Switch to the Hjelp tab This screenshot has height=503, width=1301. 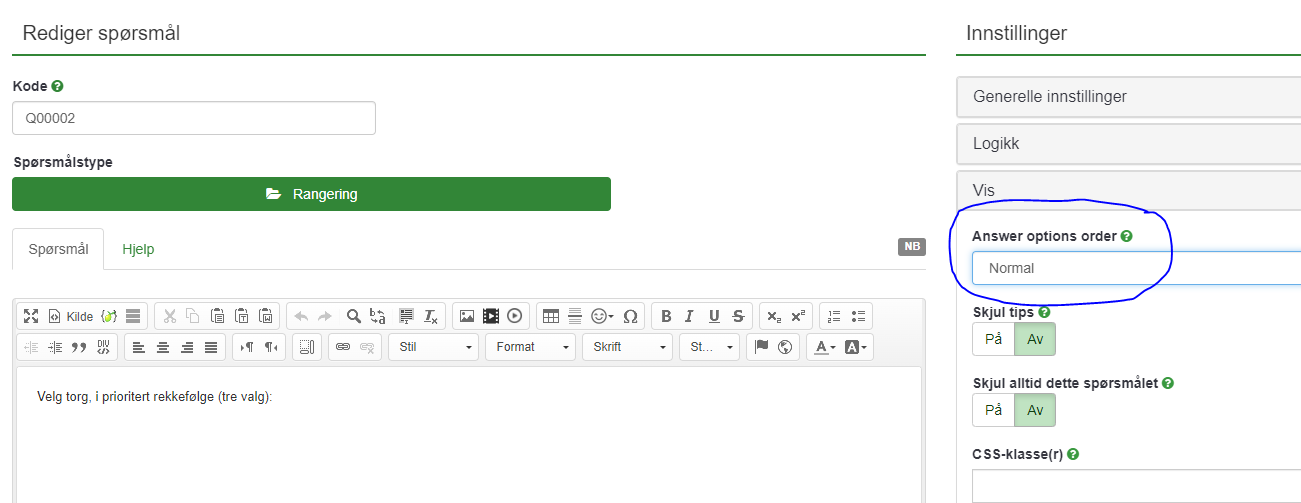pos(138,249)
